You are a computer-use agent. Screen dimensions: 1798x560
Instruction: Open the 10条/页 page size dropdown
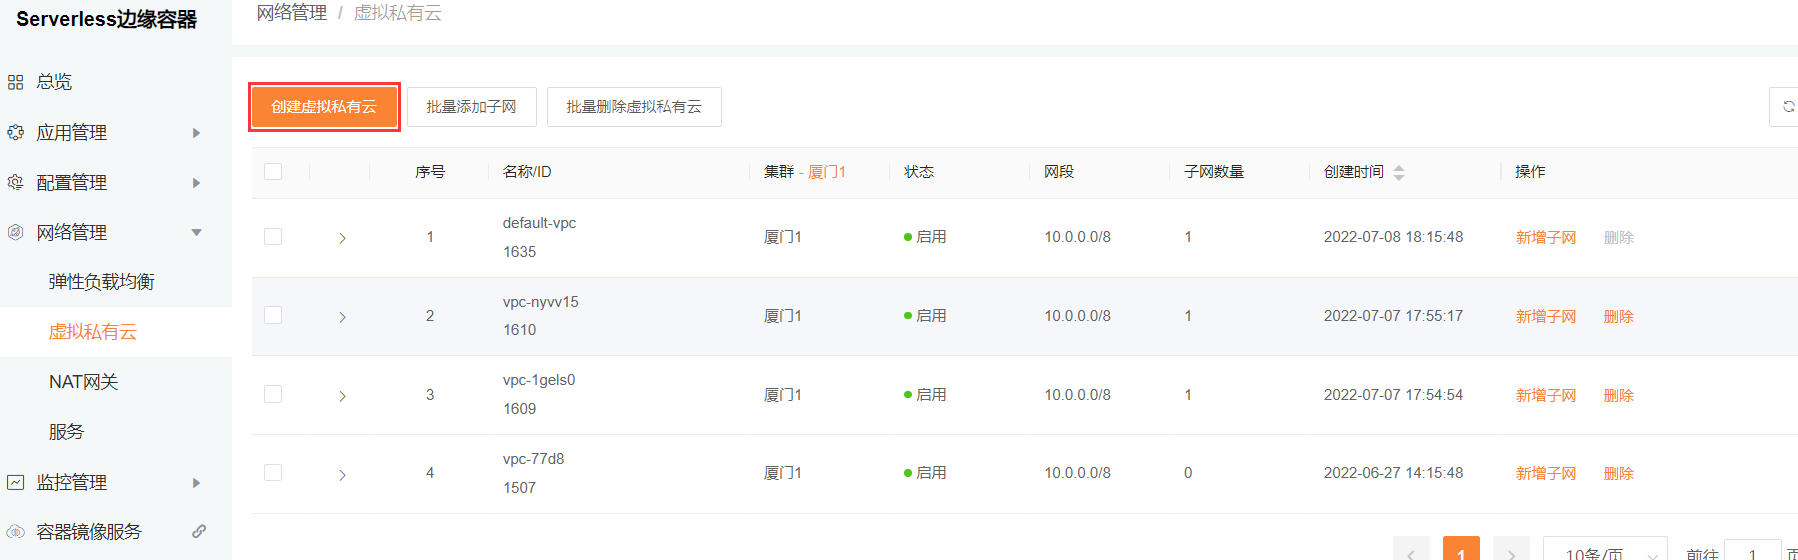[1605, 548]
